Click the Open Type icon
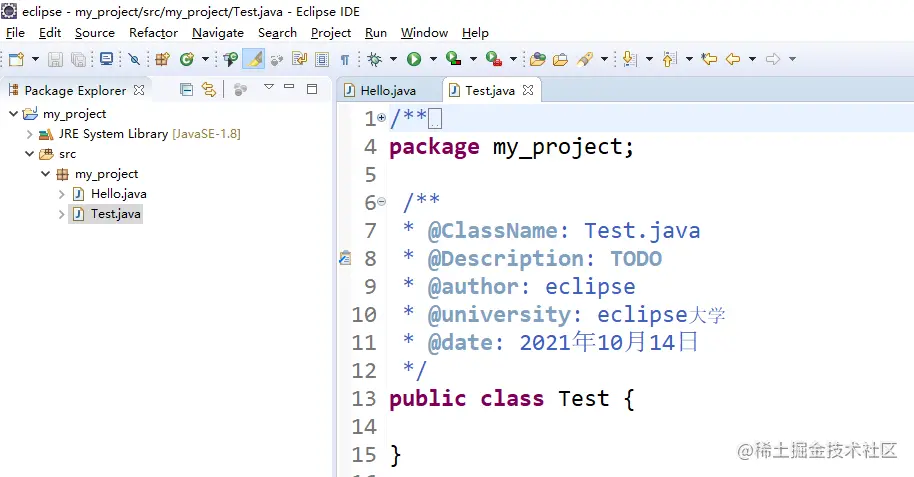 point(231,59)
